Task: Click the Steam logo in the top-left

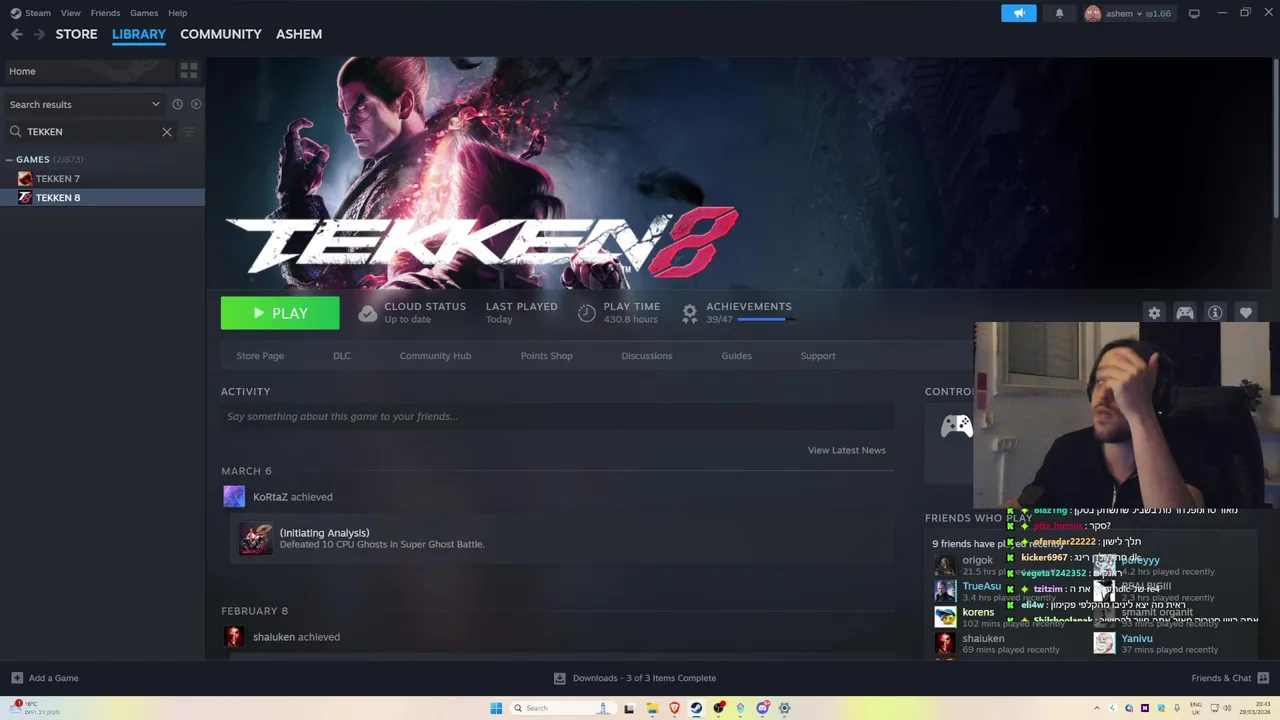Action: tap(15, 13)
